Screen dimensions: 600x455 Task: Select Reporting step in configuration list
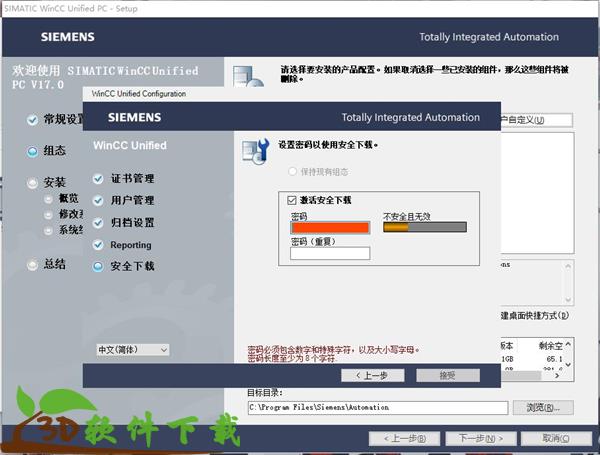pyautogui.click(x=131, y=245)
